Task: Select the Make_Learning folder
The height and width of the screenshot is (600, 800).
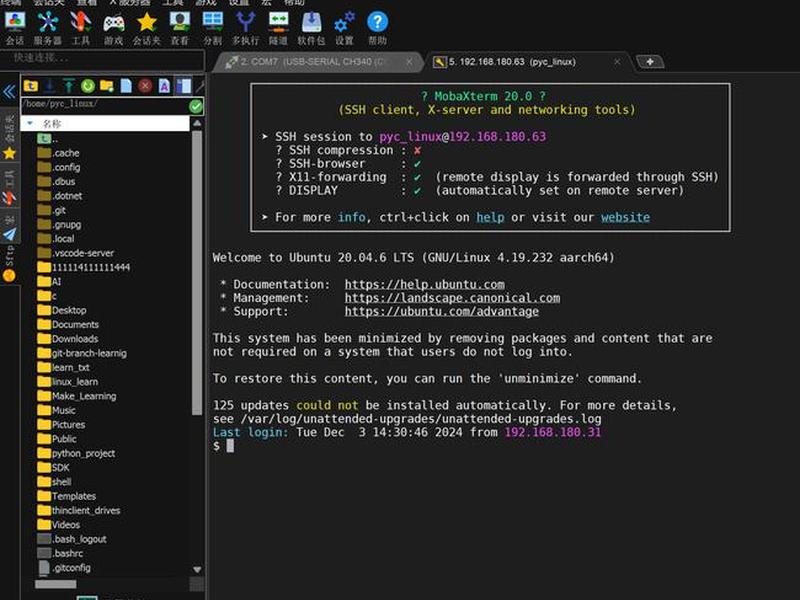Action: point(77,395)
